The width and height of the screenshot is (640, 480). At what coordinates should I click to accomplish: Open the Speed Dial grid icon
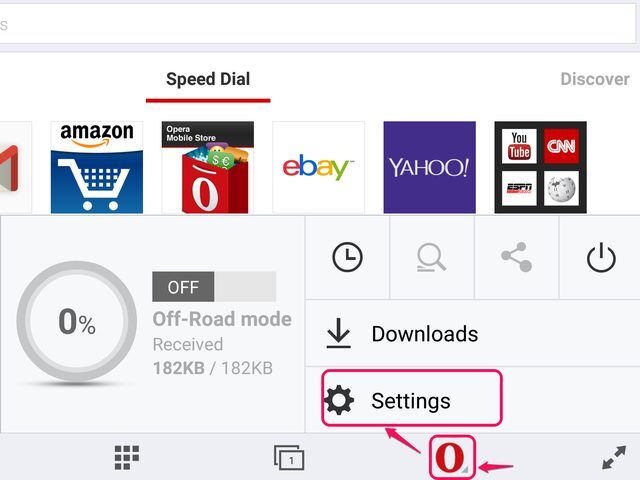click(x=126, y=458)
